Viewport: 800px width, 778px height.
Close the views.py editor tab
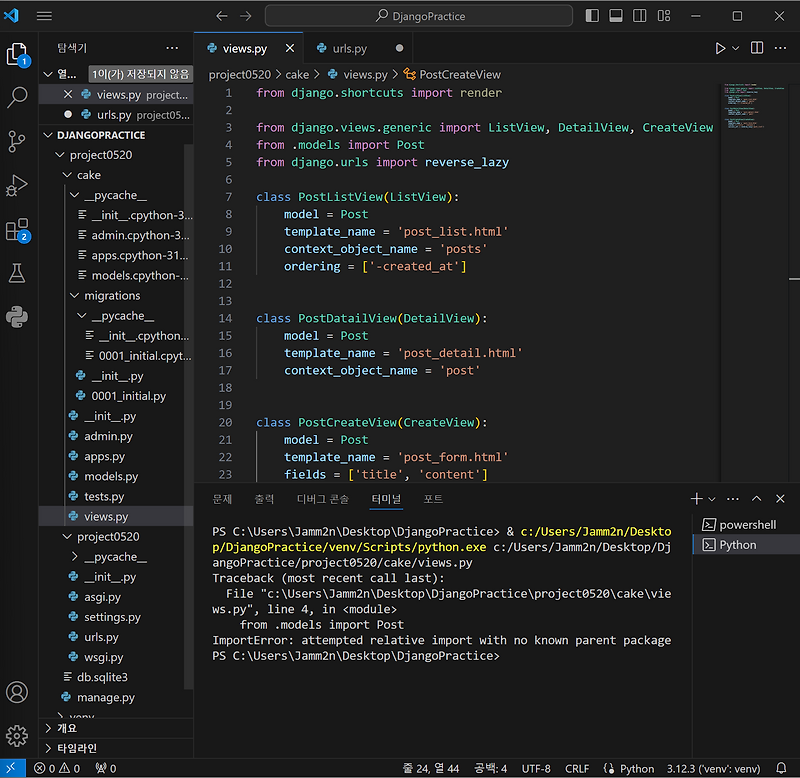(290, 48)
